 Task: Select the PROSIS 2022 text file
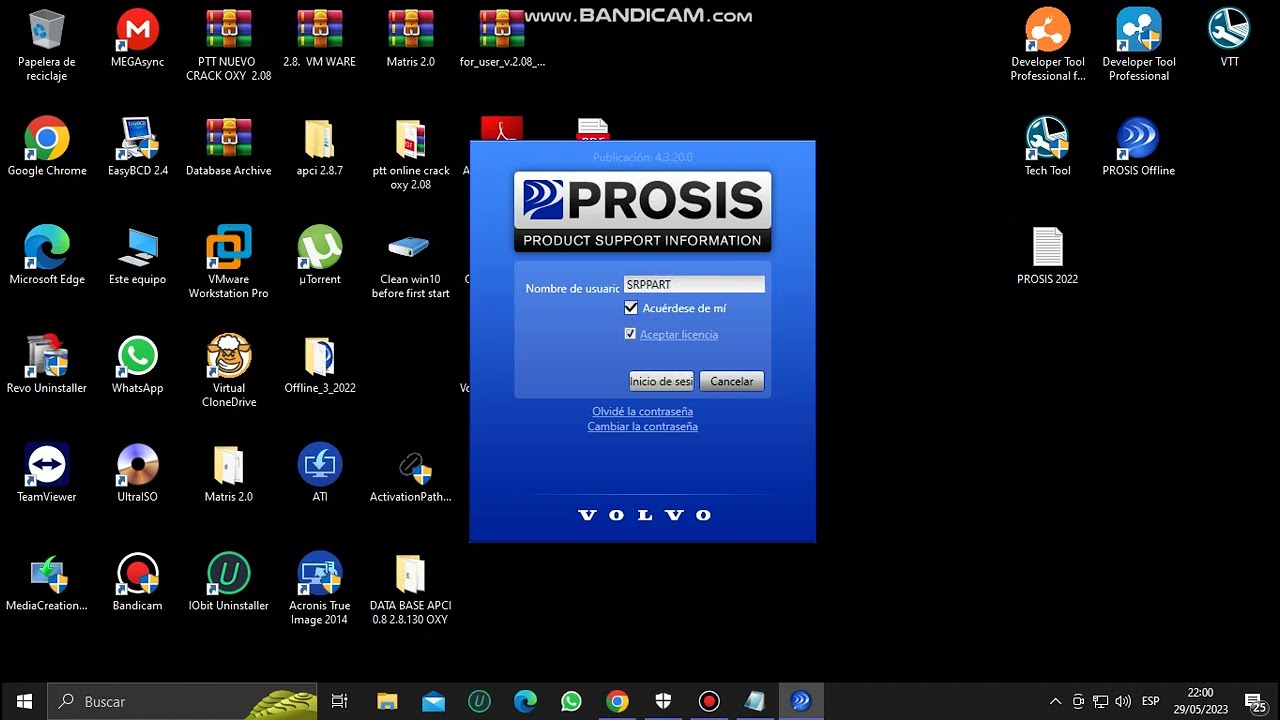1047,256
